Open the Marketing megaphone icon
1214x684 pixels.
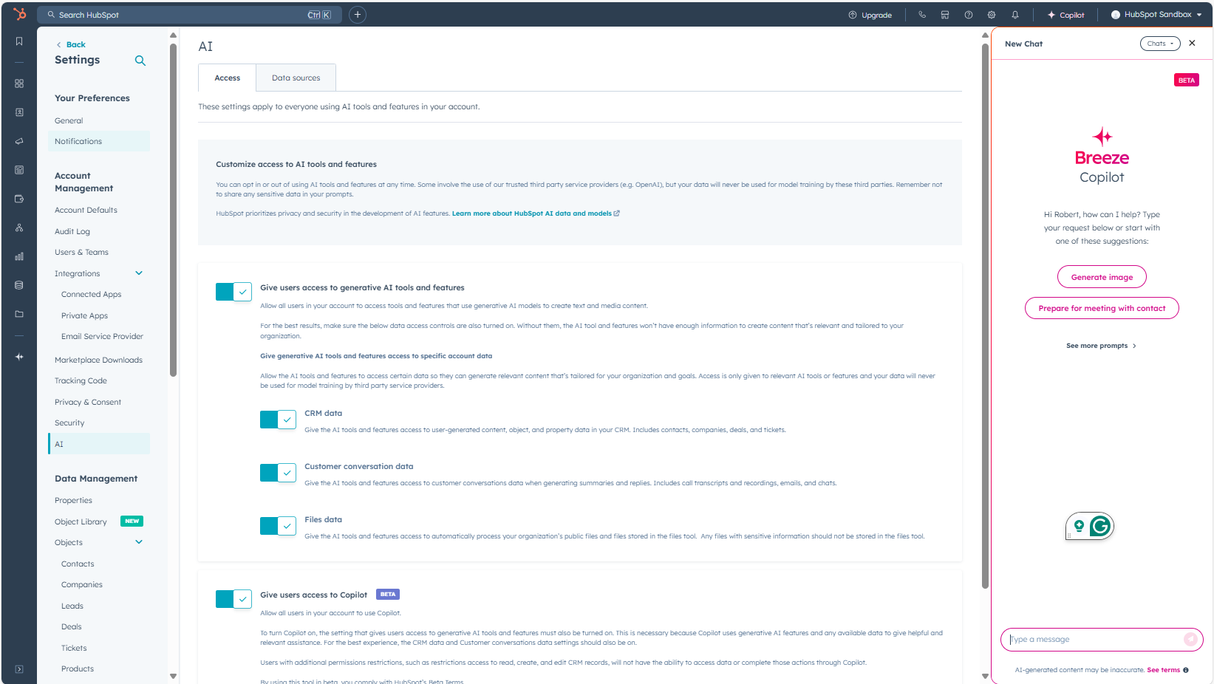pos(19,141)
